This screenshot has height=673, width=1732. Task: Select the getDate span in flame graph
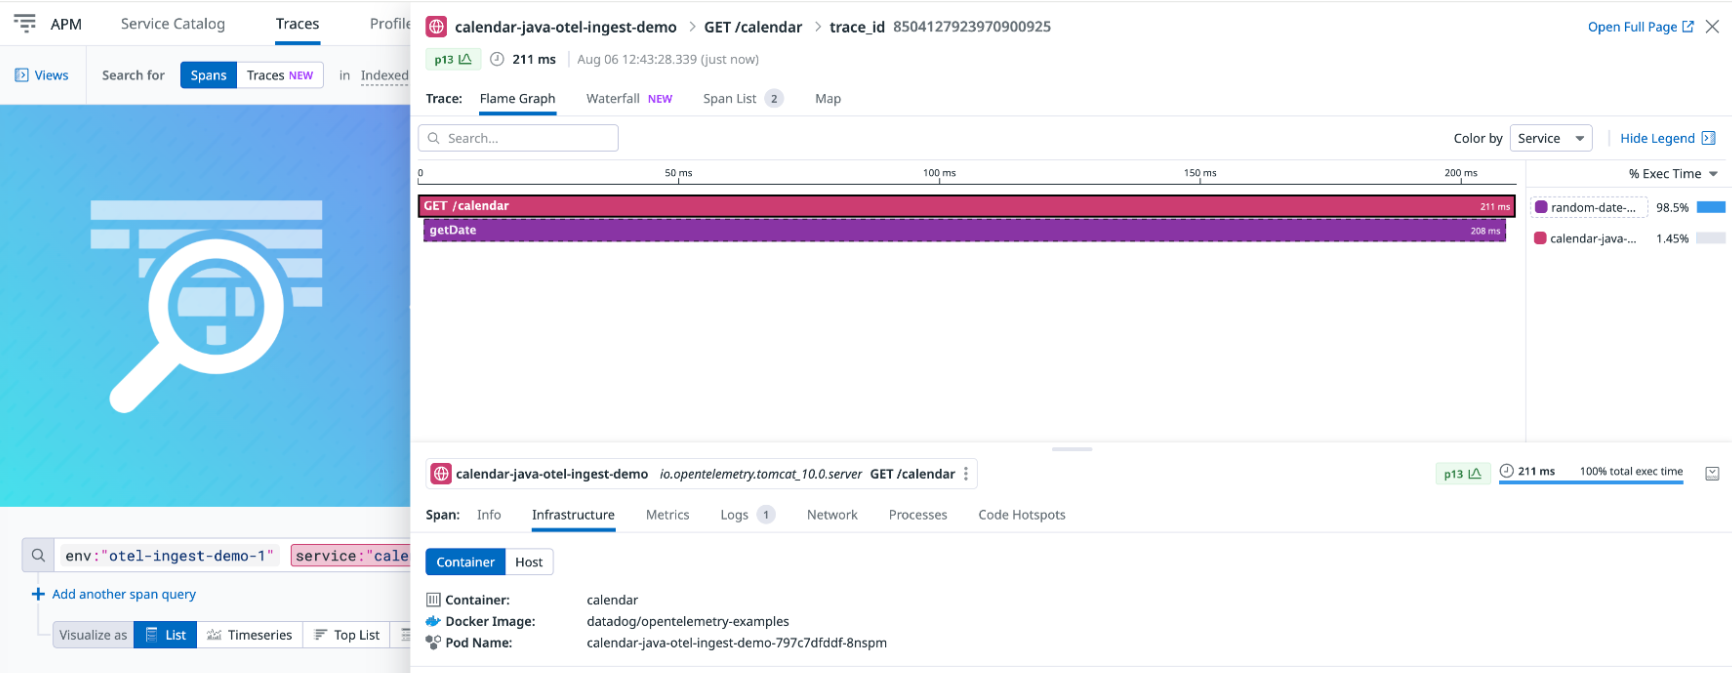point(964,231)
